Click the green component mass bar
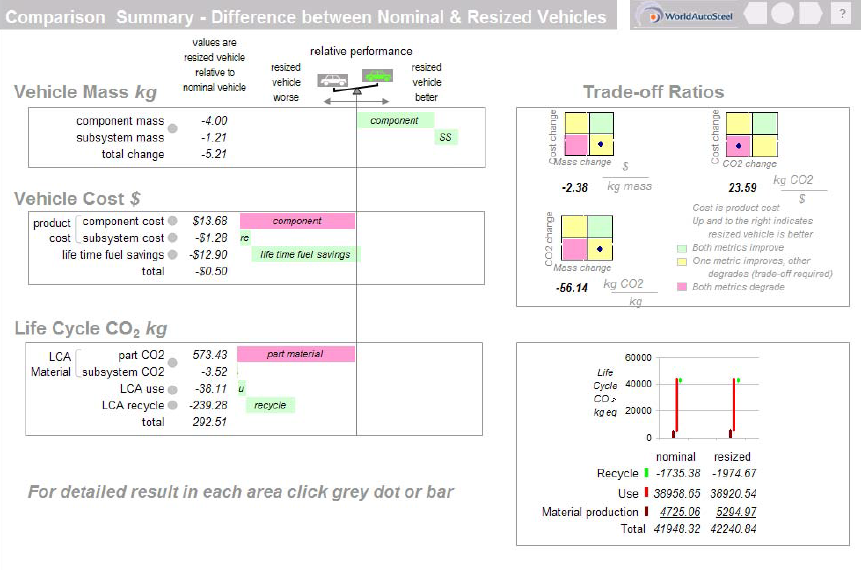862x570 pixels. pyautogui.click(x=395, y=120)
